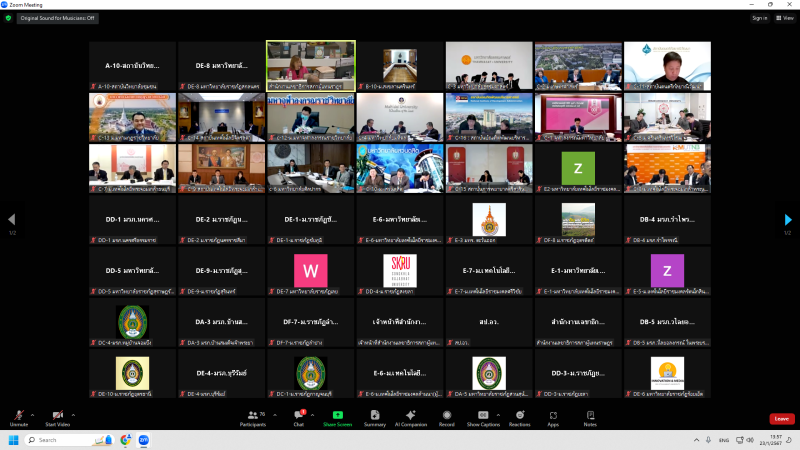Go to next gallery page with right arrow

[788, 220]
